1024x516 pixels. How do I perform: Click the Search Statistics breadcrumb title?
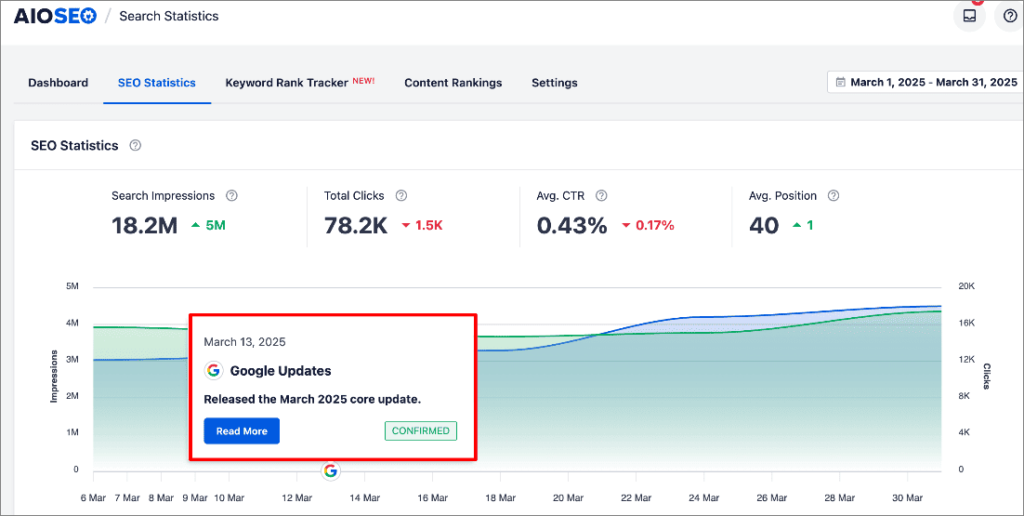(169, 16)
